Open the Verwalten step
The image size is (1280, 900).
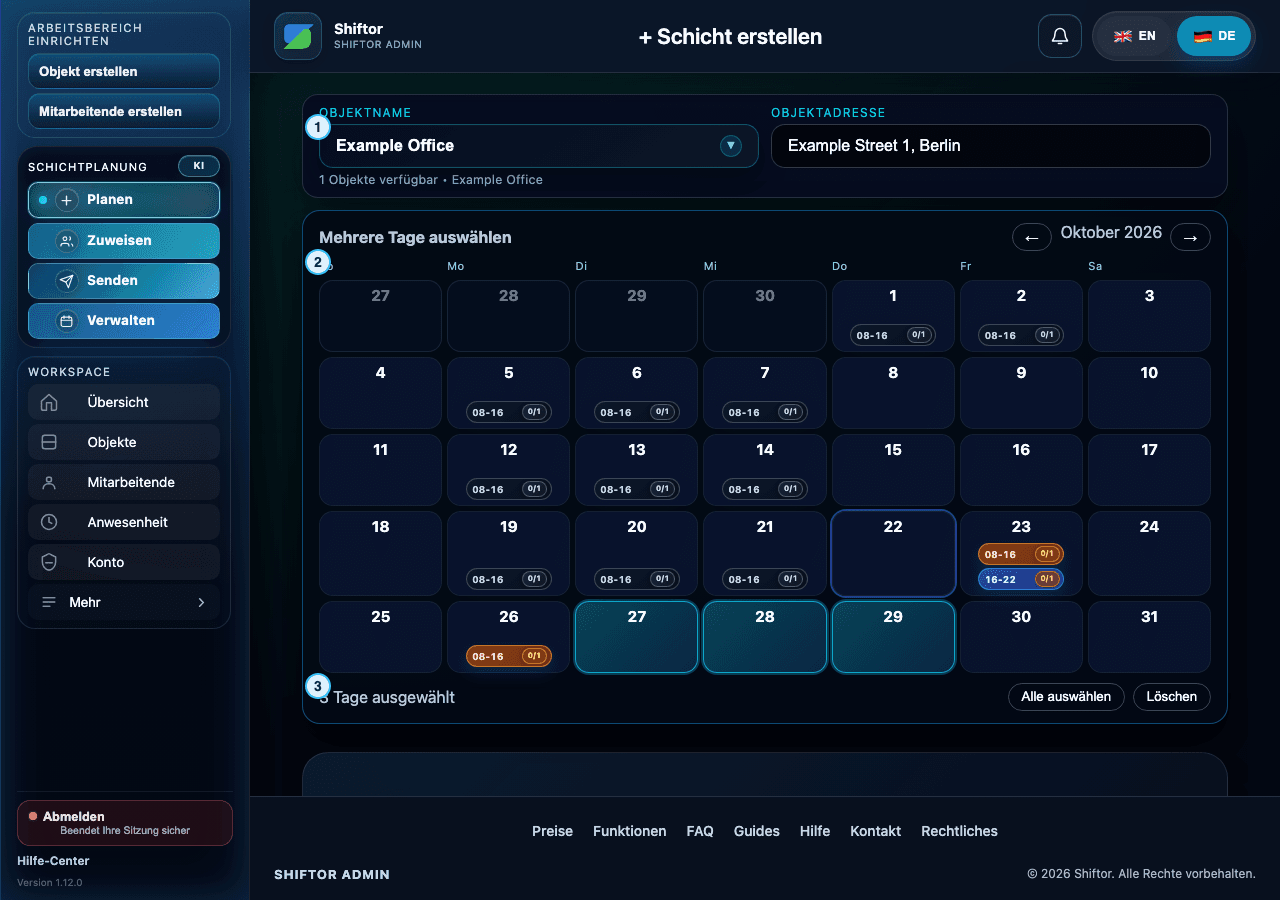pos(124,321)
